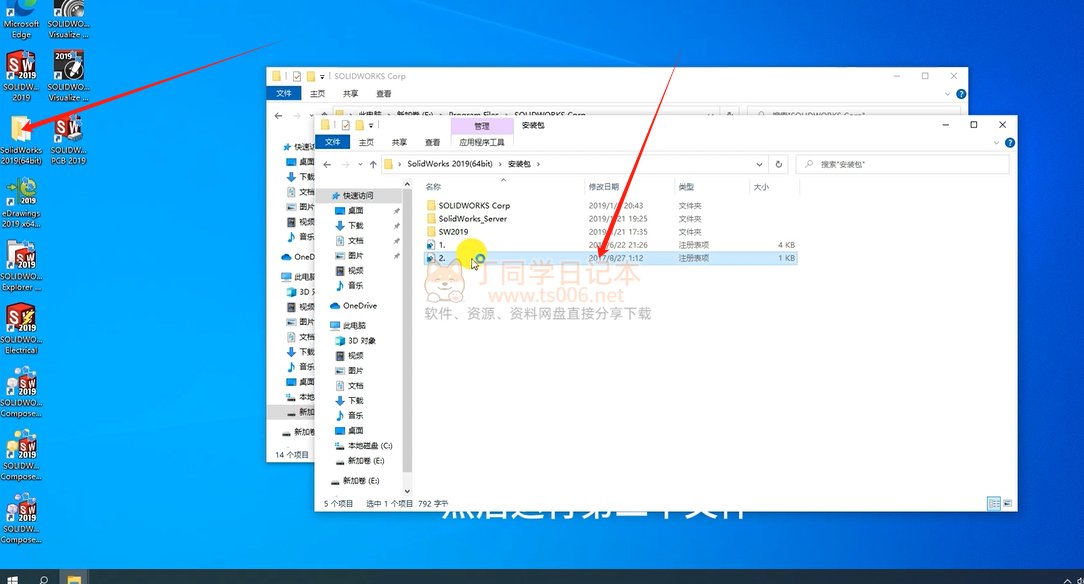Viewport: 1084px width, 584px height.
Task: Unpin 图片 from quick access pin icon
Action: click(396, 256)
